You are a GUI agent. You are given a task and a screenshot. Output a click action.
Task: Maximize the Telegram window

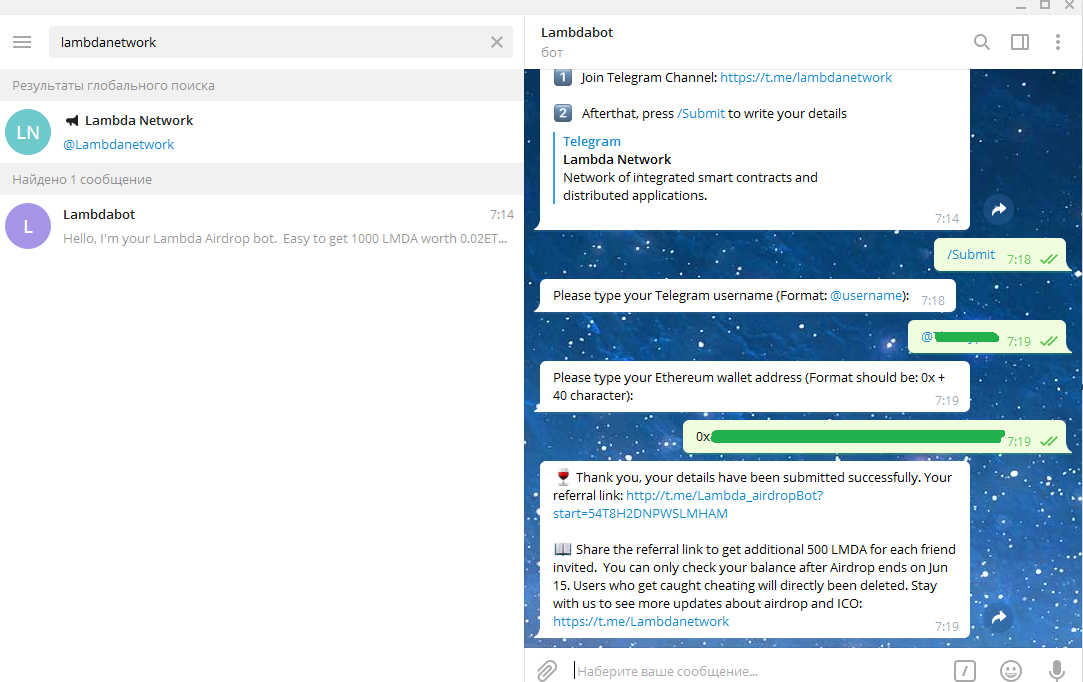tap(1045, 6)
